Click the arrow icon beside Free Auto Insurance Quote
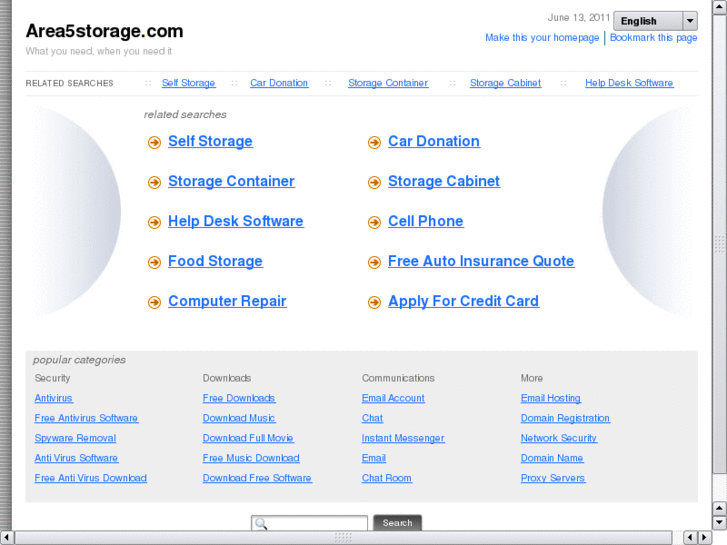Viewport: 727px width, 545px height. point(374,263)
